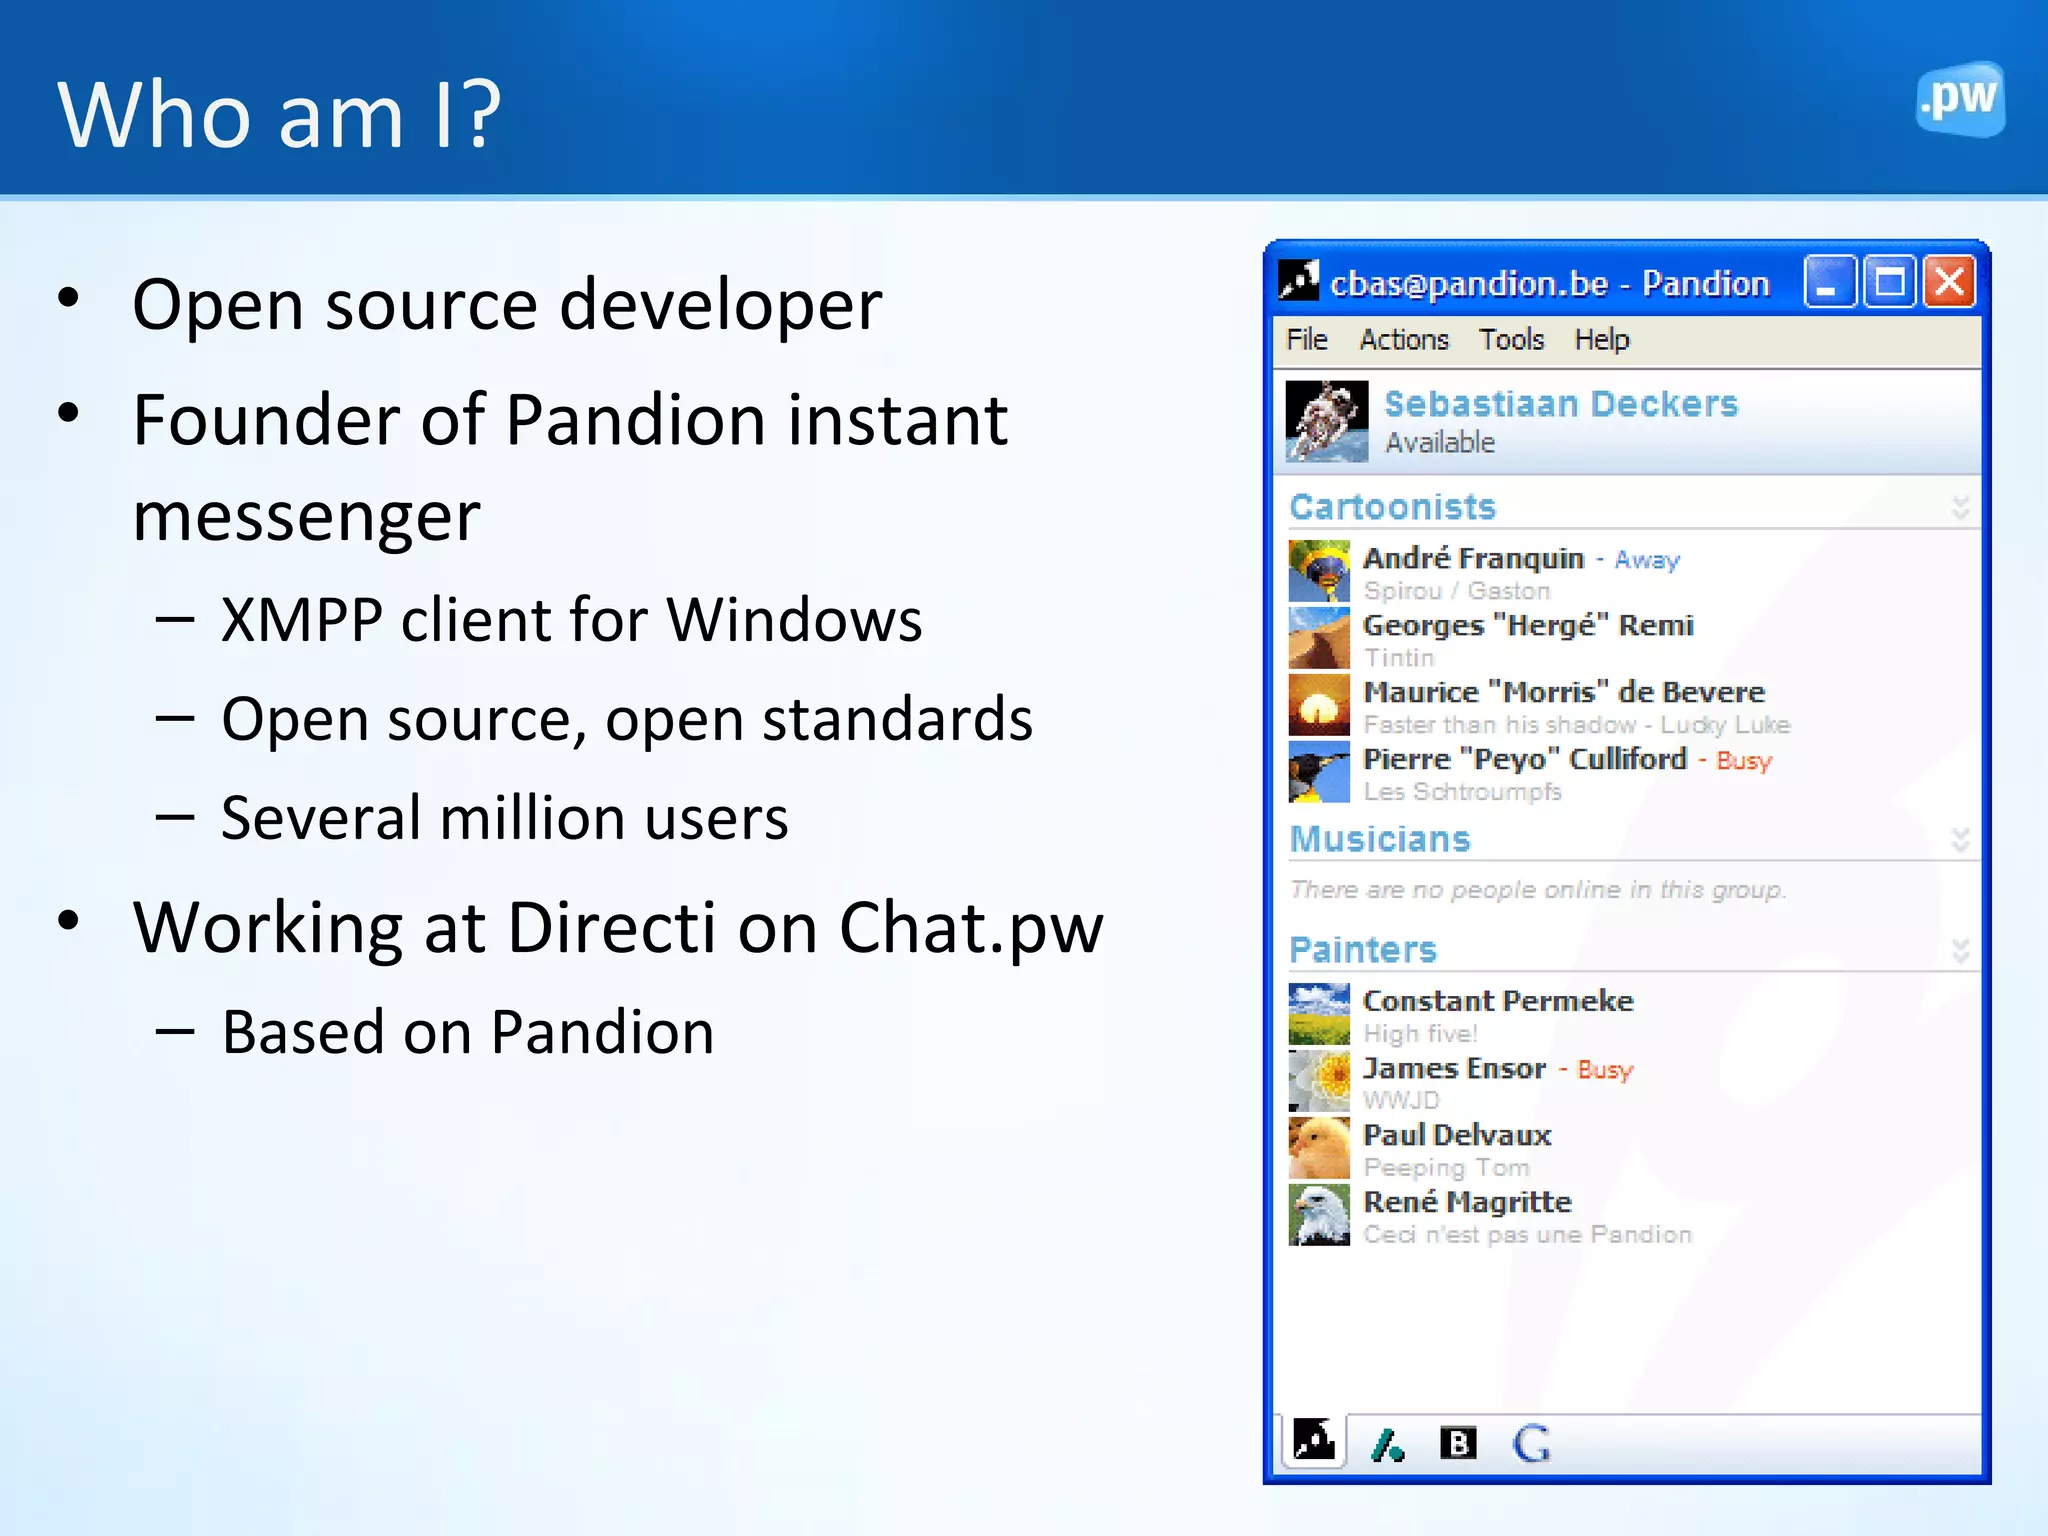2048x1536 pixels.
Task: Collapse the Musicians group chevron
Action: [1960, 840]
